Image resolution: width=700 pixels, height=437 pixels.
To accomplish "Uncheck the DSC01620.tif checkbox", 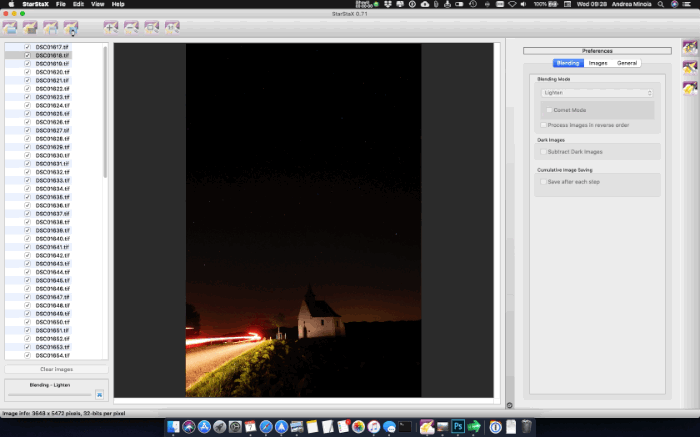I will coord(27,72).
